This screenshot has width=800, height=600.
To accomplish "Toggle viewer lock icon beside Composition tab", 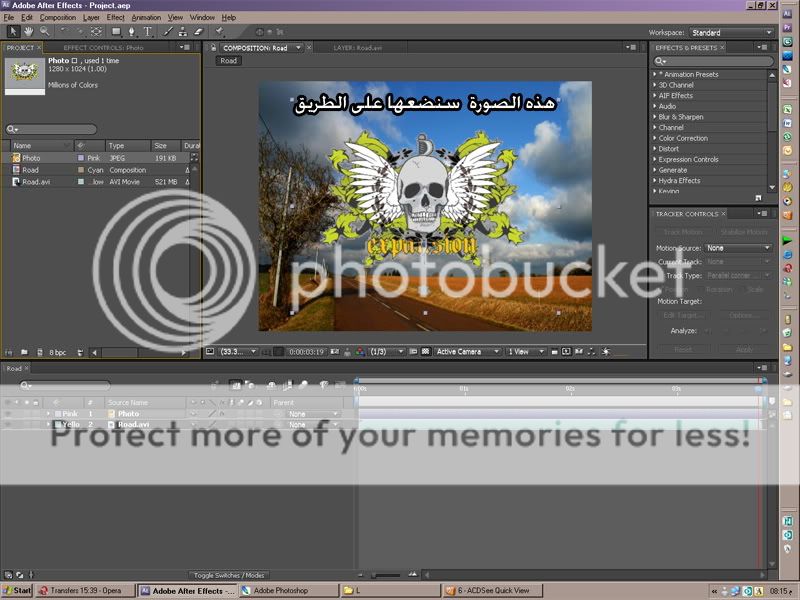I will (213, 47).
